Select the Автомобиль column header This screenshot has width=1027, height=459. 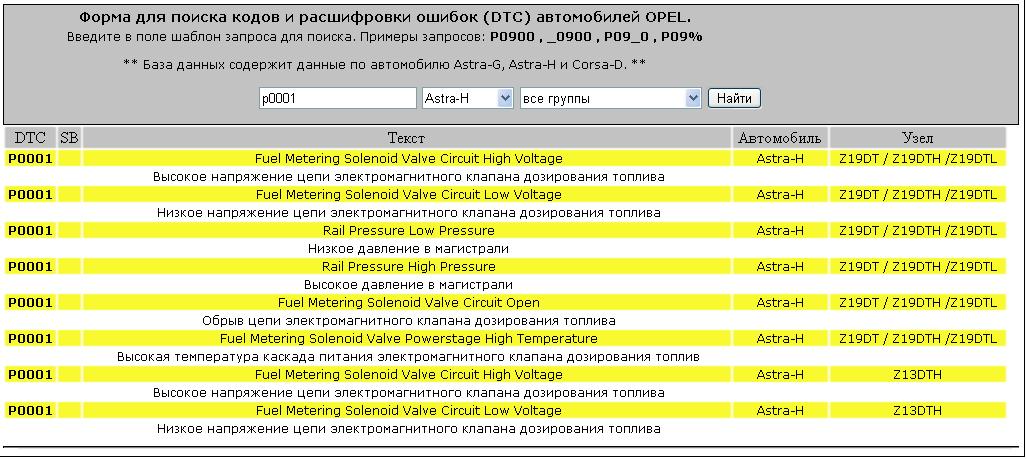780,137
